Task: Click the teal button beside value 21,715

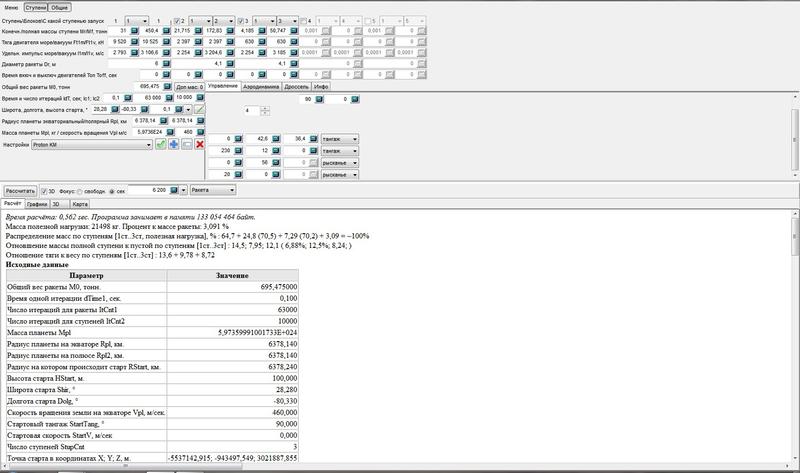Action: pyautogui.click(x=198, y=31)
